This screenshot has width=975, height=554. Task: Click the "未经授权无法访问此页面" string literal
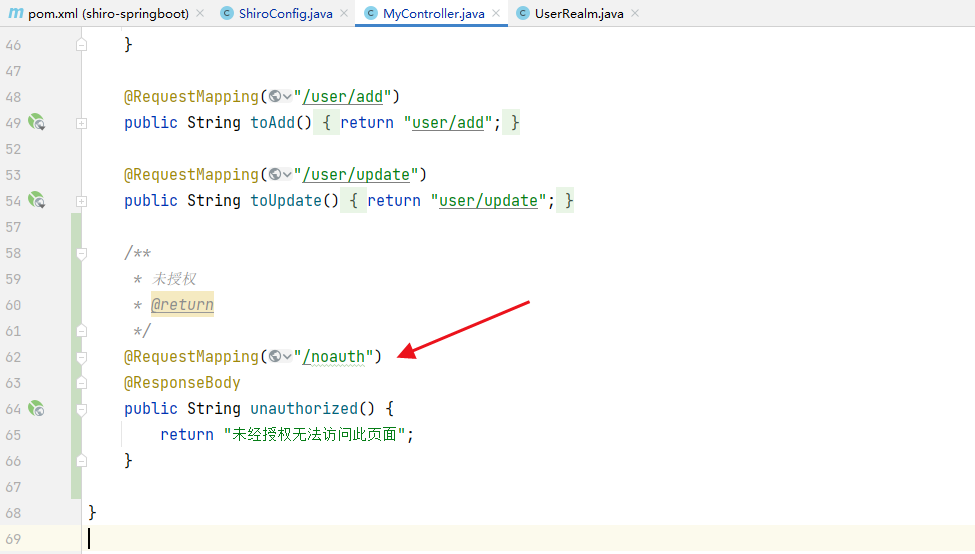tap(315, 434)
